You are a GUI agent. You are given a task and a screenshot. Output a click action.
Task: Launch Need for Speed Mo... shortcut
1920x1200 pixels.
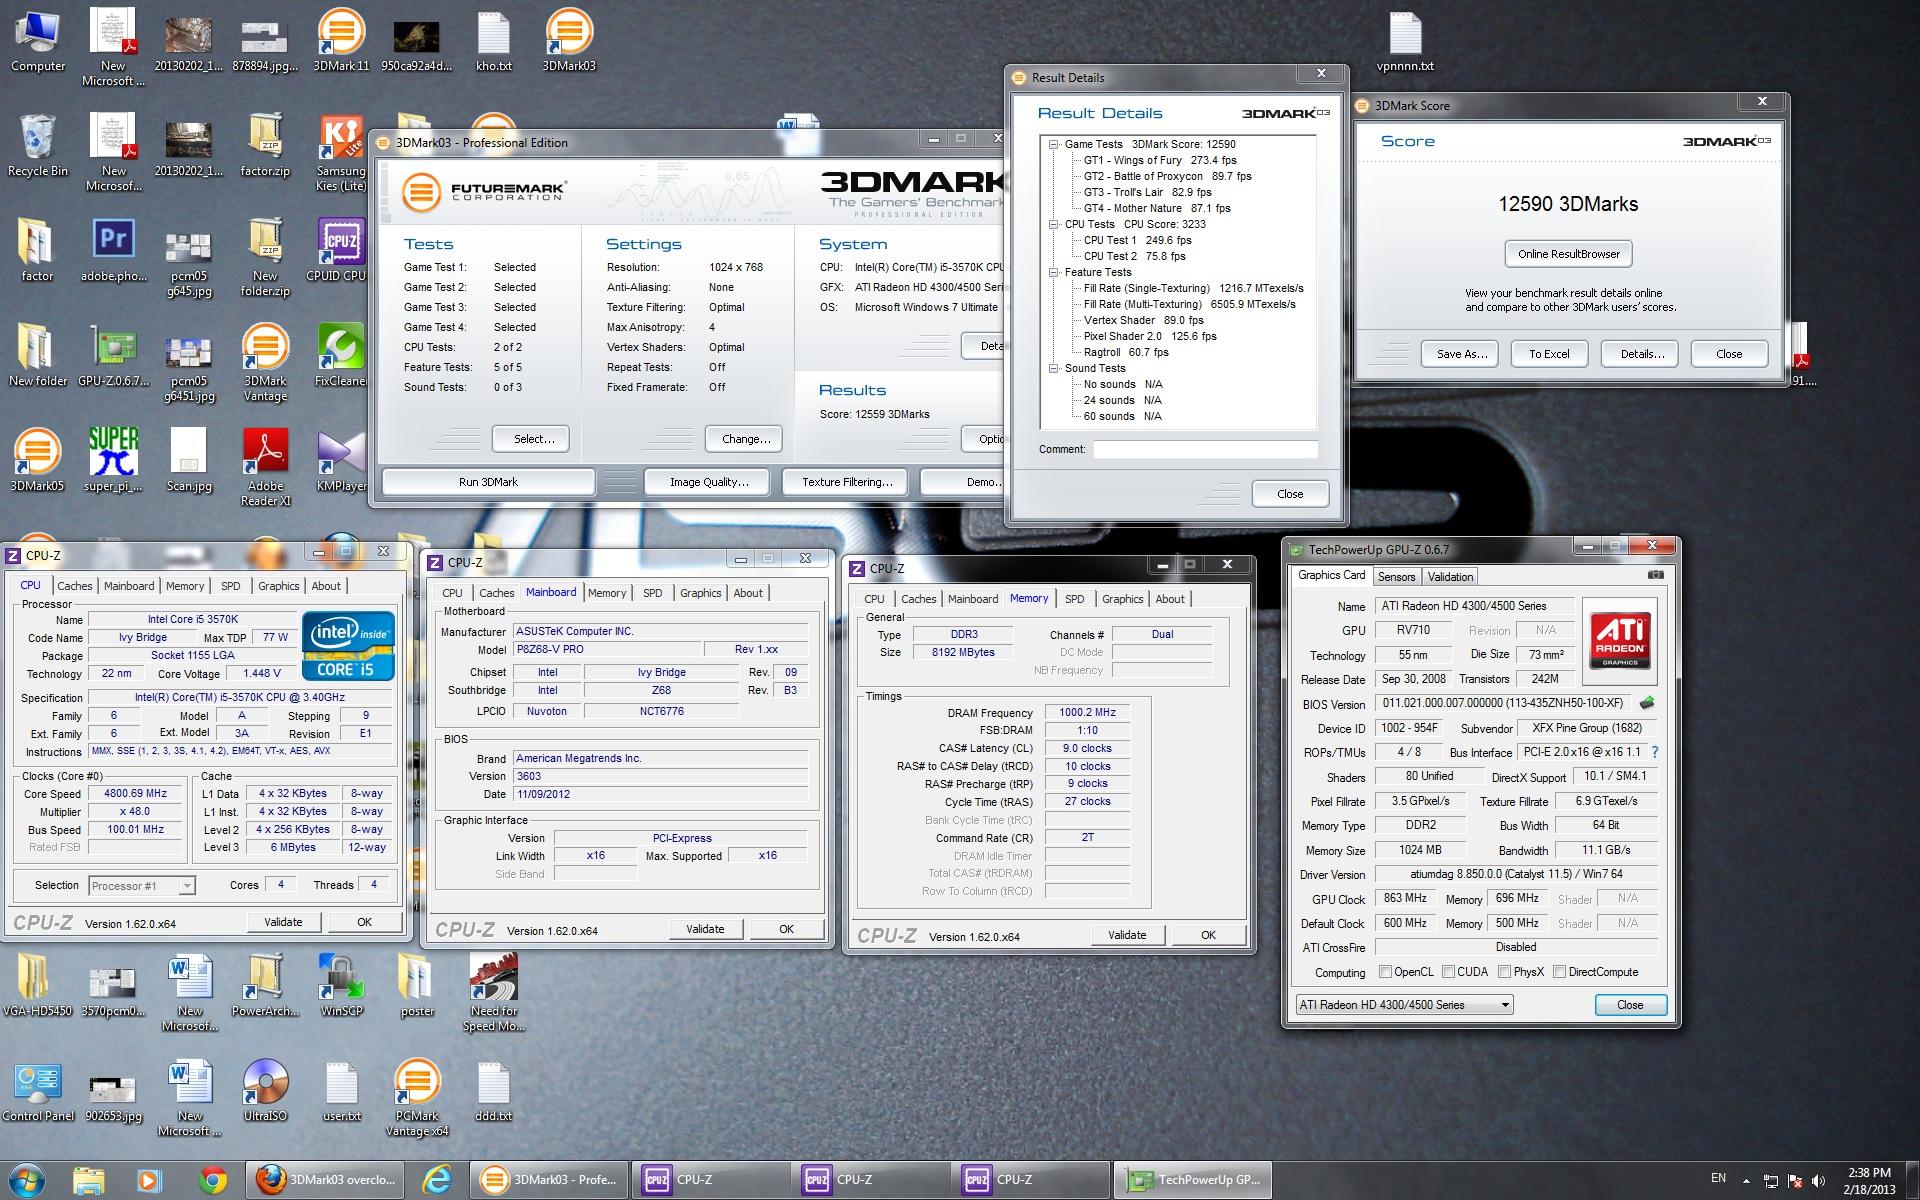[x=494, y=992]
